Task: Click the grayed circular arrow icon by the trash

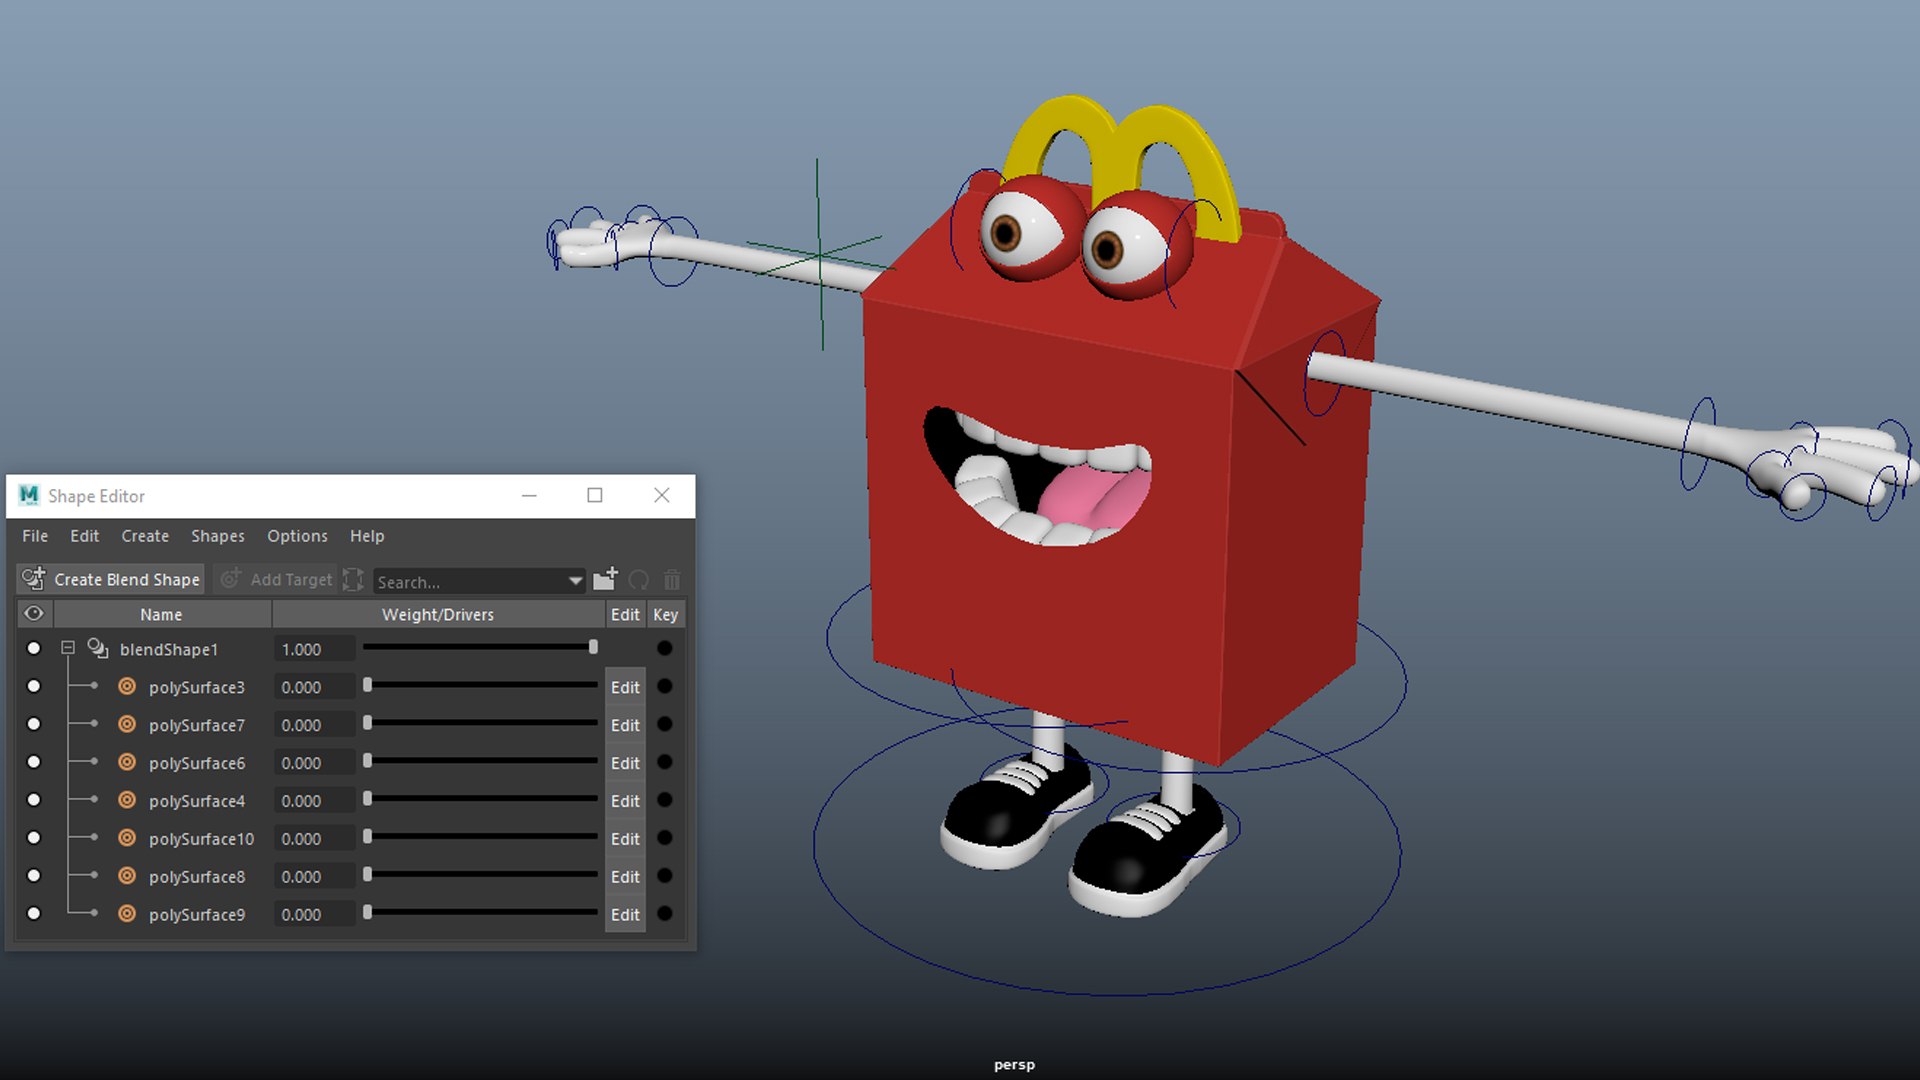Action: coord(639,580)
